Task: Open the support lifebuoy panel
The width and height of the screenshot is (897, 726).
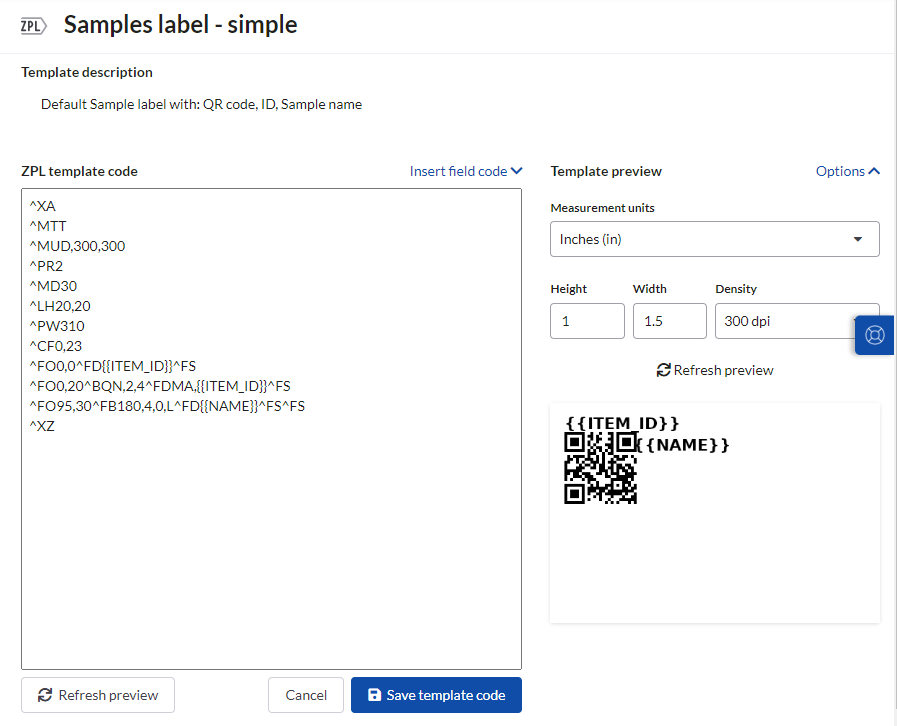Action: [x=874, y=335]
